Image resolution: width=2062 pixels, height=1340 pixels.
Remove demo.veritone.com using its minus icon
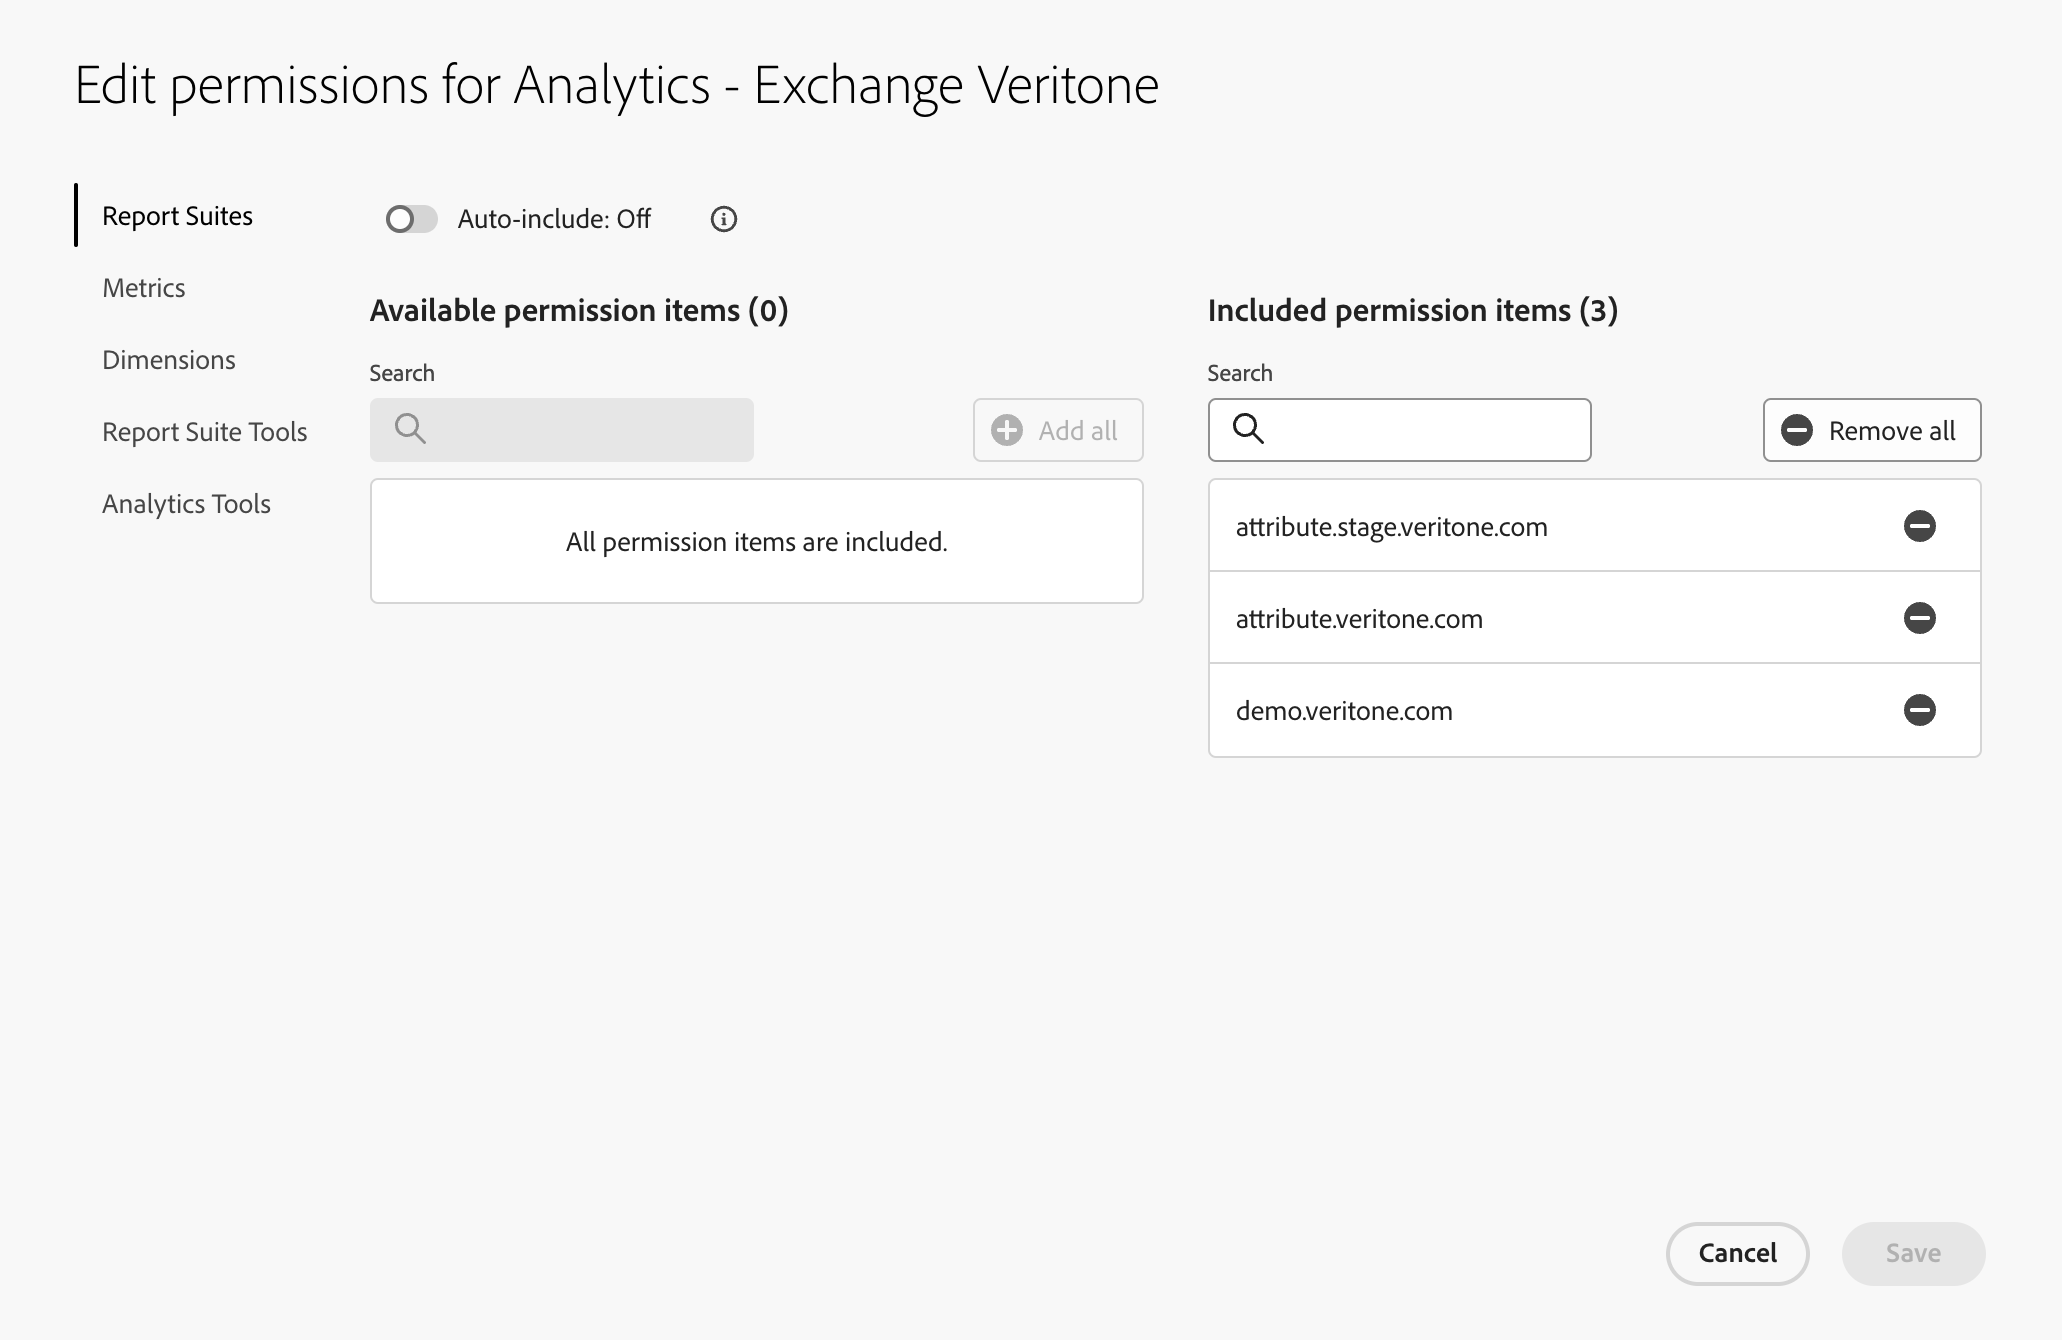[1919, 710]
